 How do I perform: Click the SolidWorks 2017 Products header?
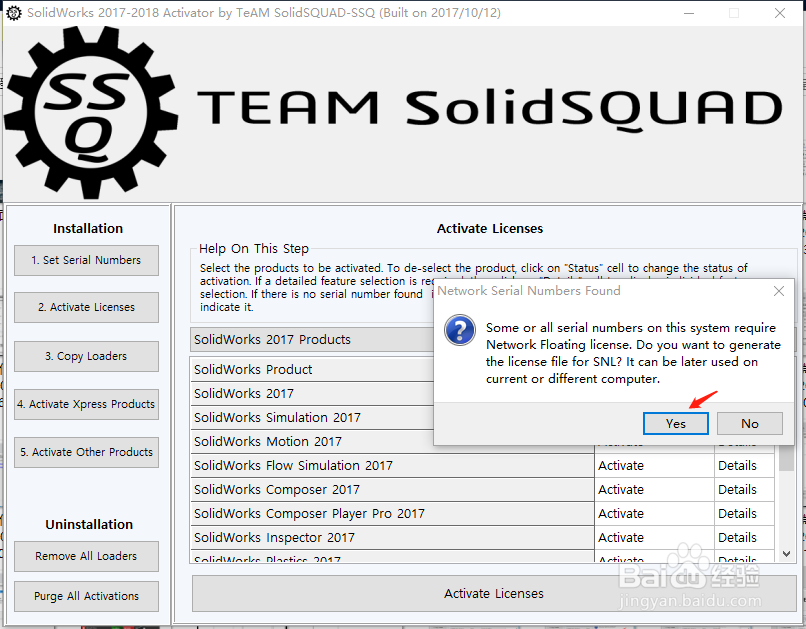(x=312, y=340)
